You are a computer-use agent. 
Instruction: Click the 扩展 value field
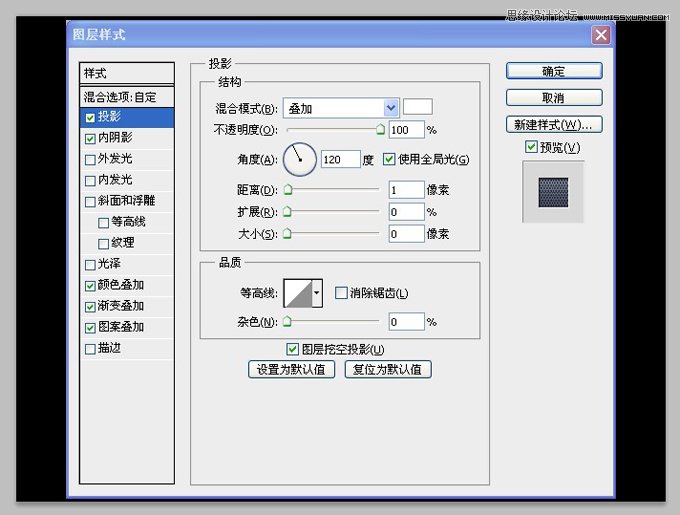(406, 212)
